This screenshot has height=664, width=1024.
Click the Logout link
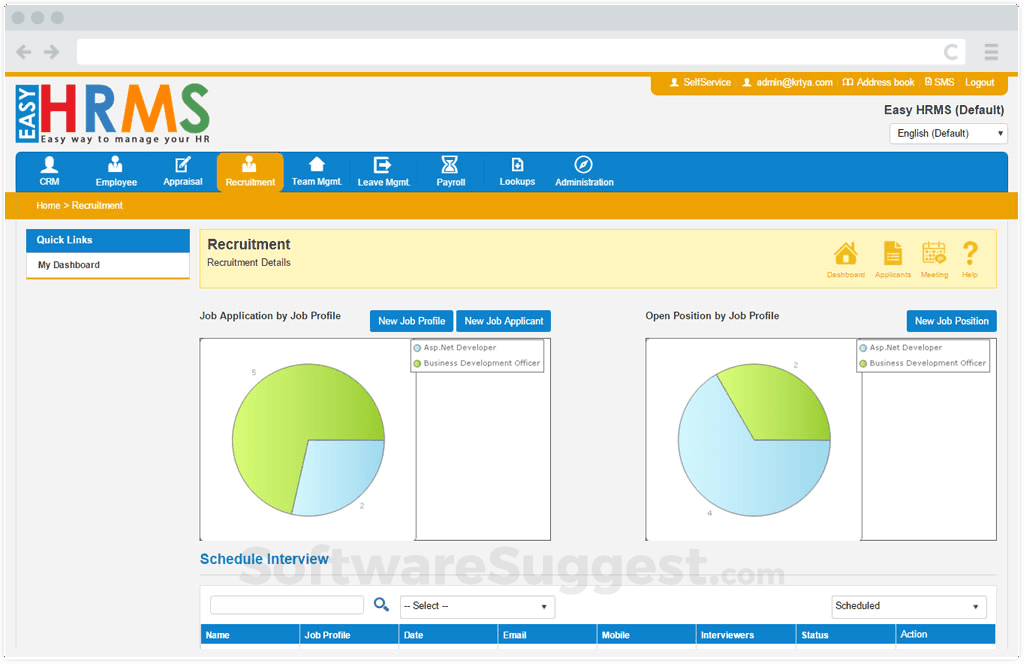tap(980, 82)
